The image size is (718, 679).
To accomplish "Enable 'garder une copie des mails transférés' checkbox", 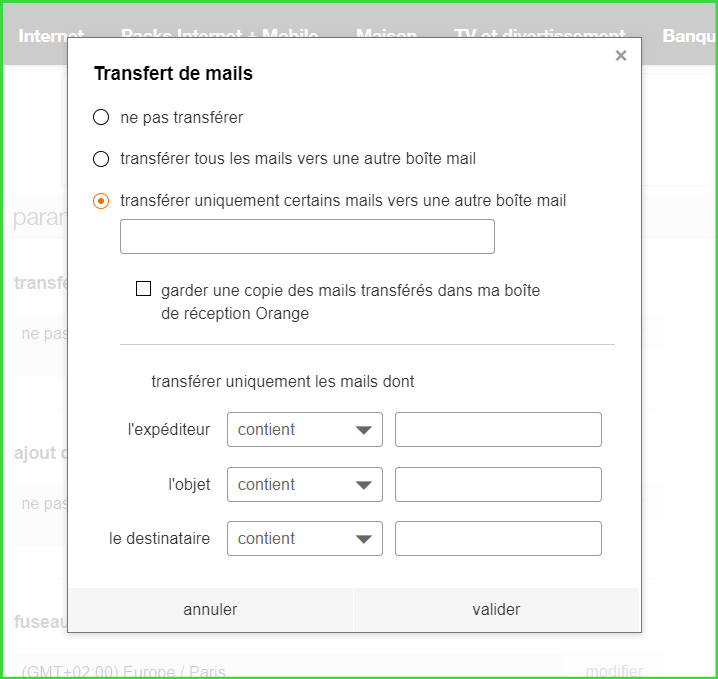I will 143,290.
